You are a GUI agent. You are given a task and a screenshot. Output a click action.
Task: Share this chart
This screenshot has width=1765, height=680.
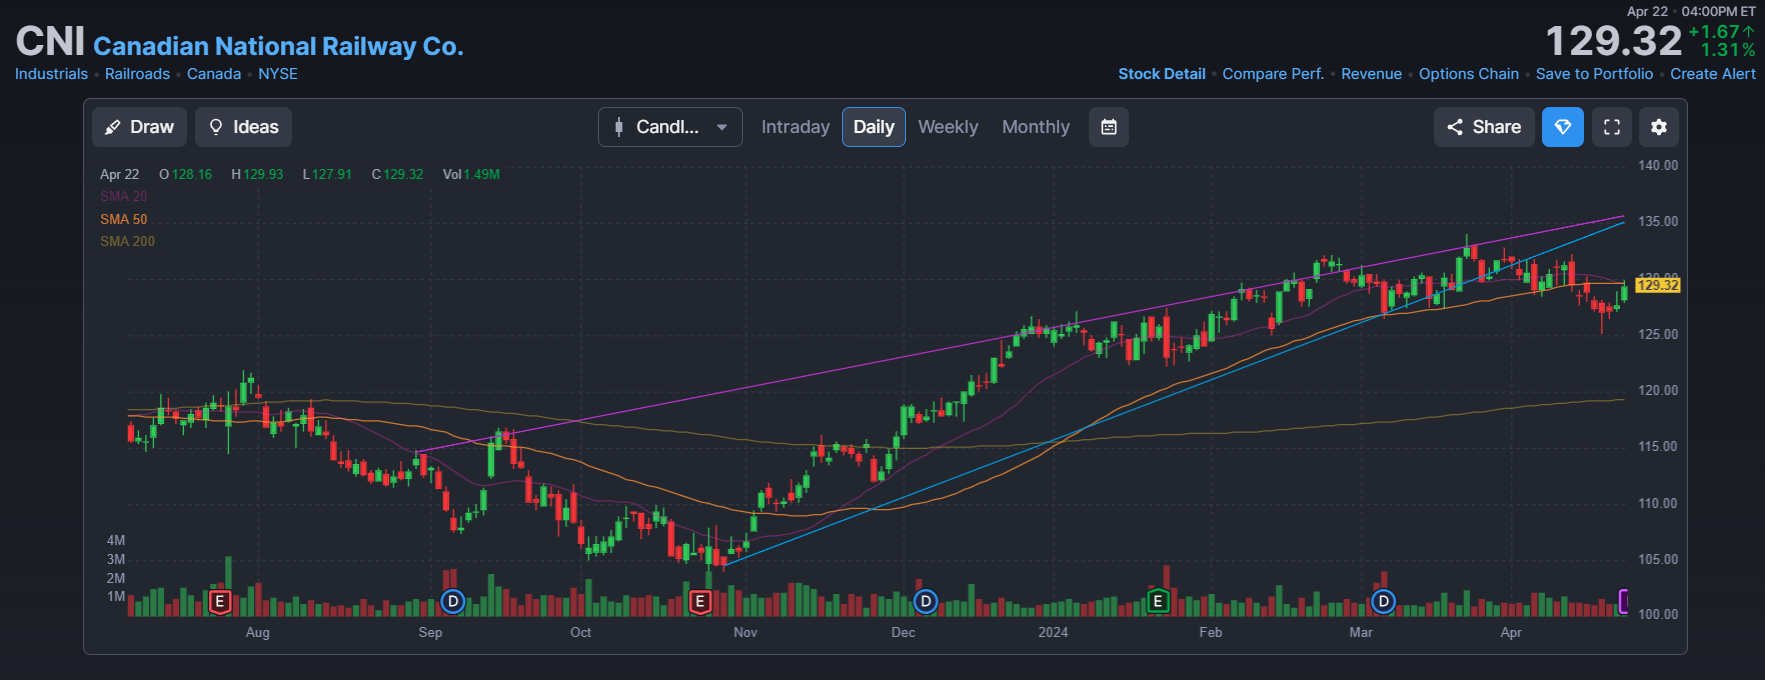(1484, 127)
